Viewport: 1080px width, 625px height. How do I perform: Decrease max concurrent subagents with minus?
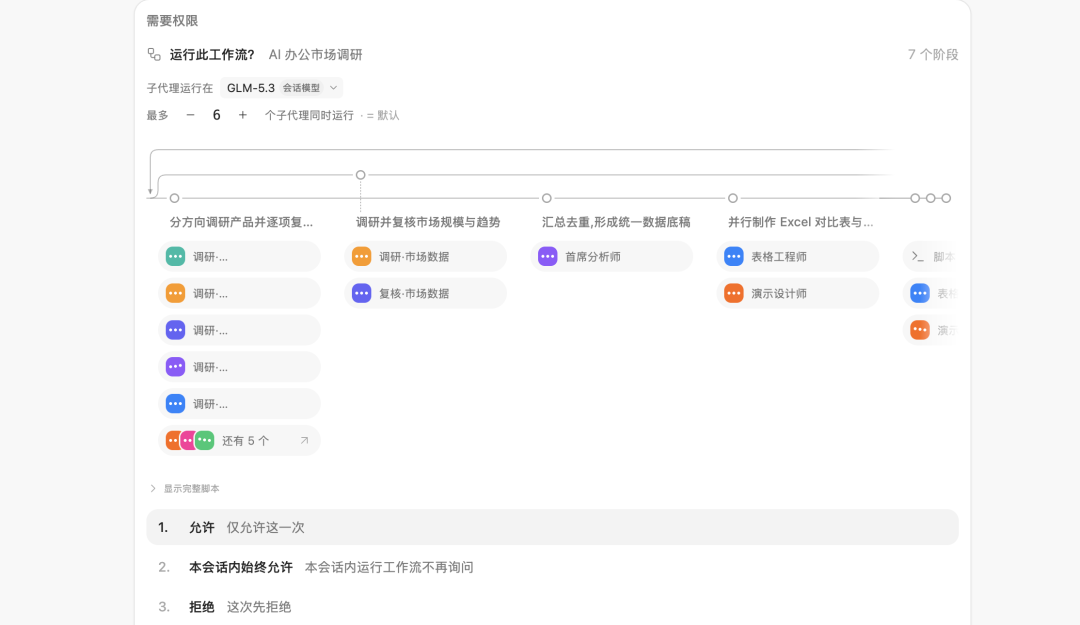pos(190,115)
